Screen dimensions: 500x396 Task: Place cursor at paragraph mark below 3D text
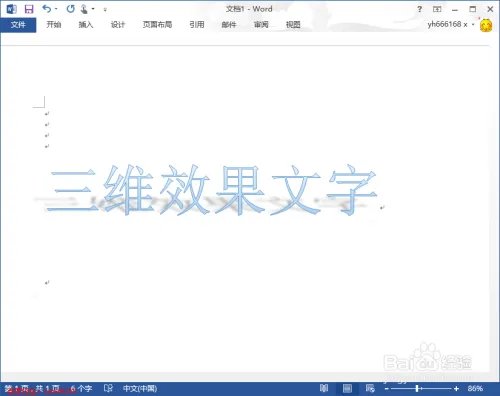pyautogui.click(x=47, y=283)
